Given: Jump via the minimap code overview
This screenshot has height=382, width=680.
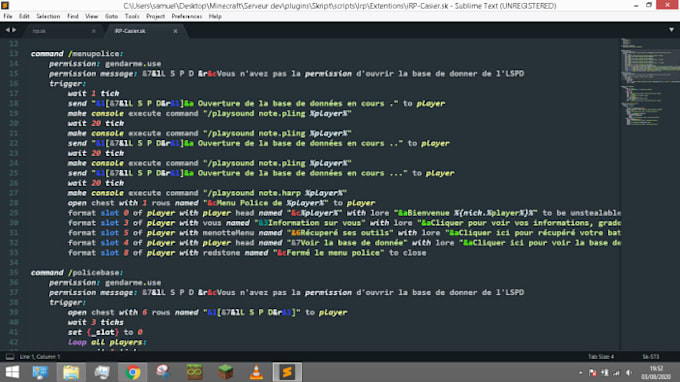Looking at the screenshot, I should click(x=650, y=82).
